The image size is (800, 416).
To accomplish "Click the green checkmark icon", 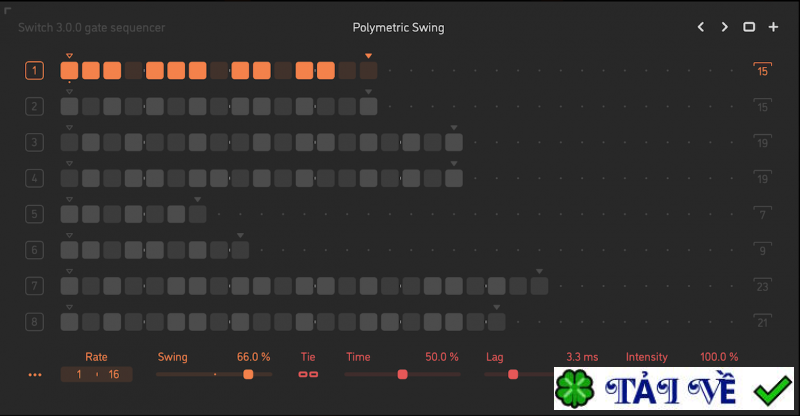I will tap(773, 391).
